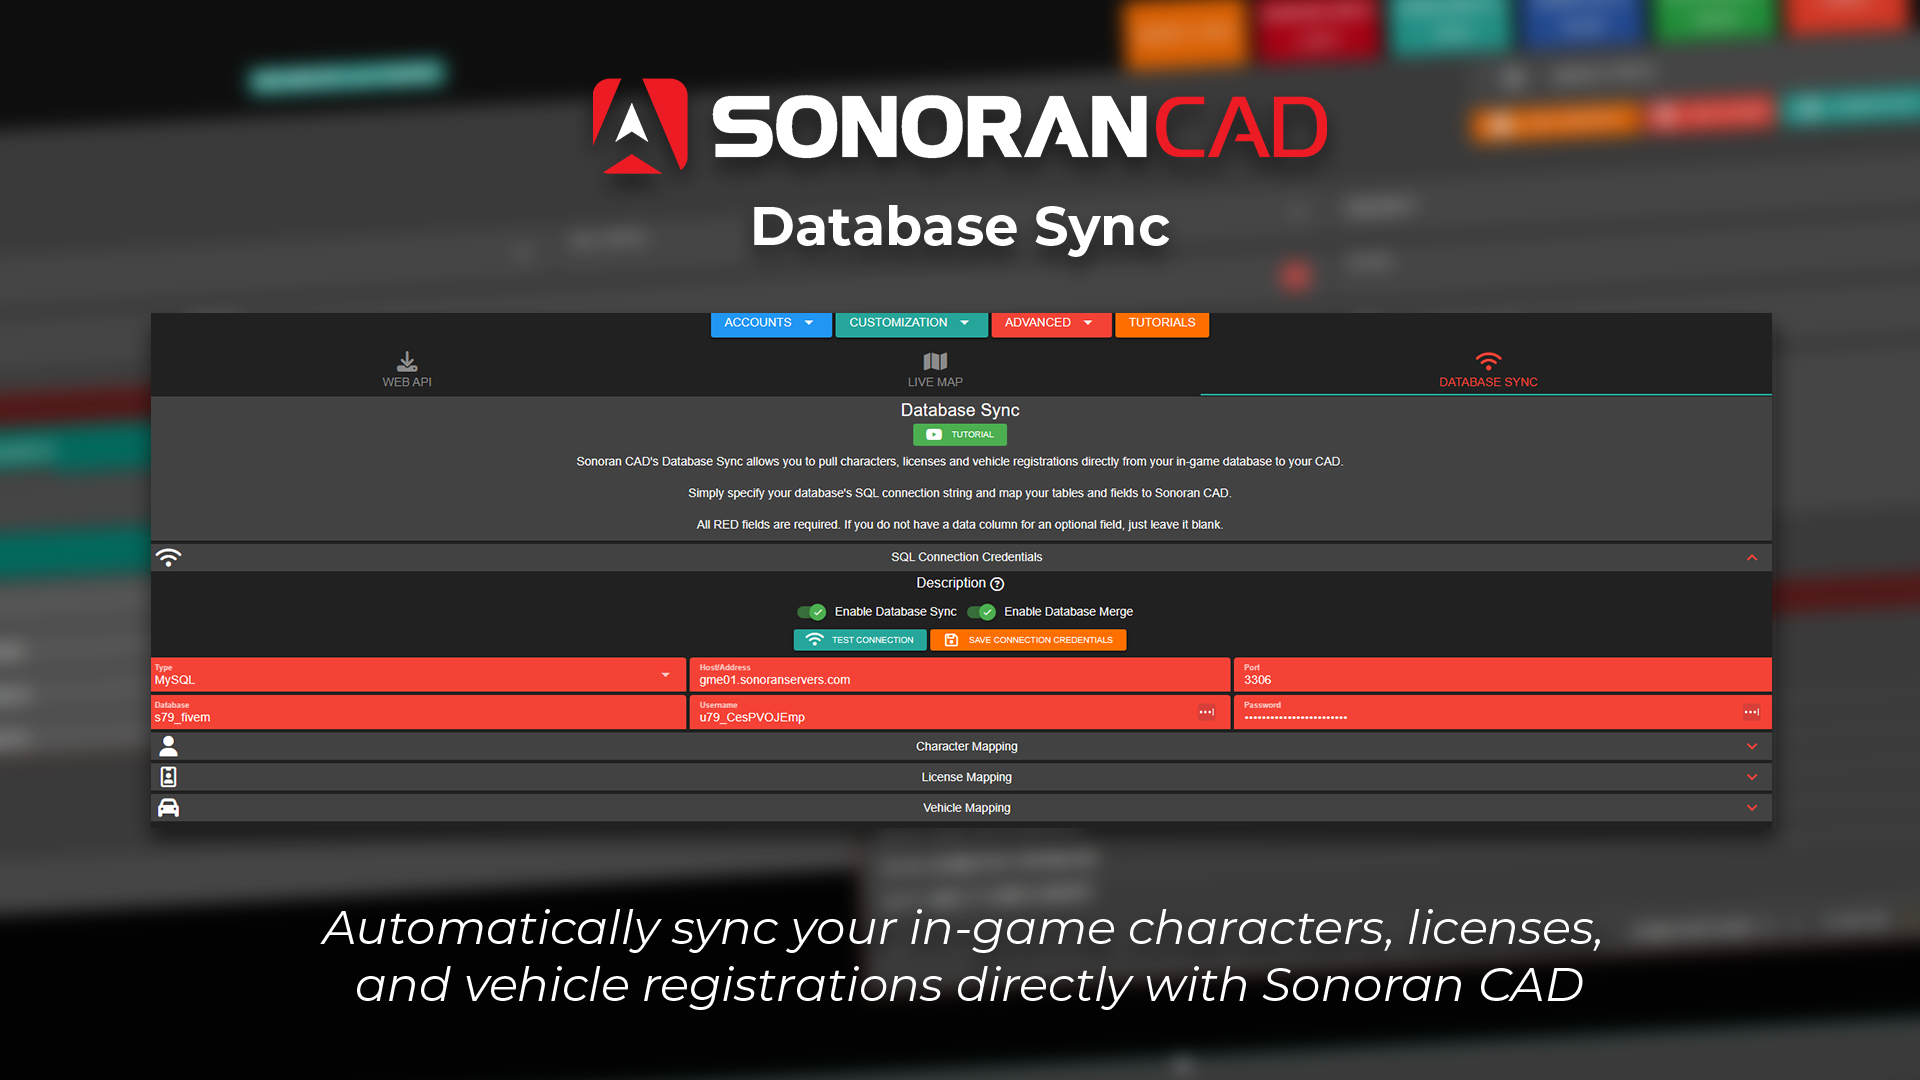The height and width of the screenshot is (1080, 1920).
Task: Click the person icon beside Character Mapping
Action: (x=169, y=746)
